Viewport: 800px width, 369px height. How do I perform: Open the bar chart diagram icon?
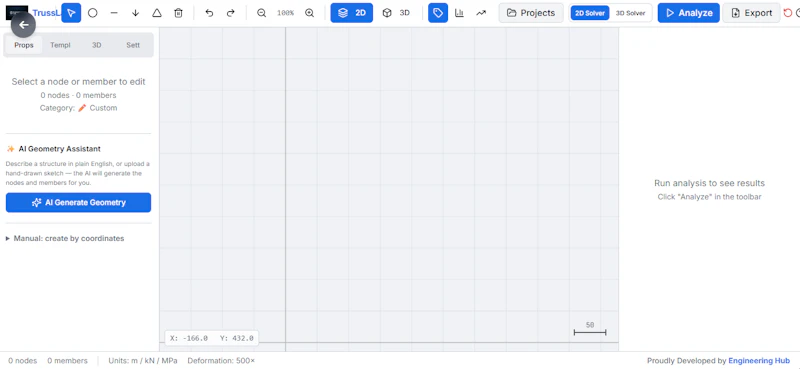(x=459, y=13)
